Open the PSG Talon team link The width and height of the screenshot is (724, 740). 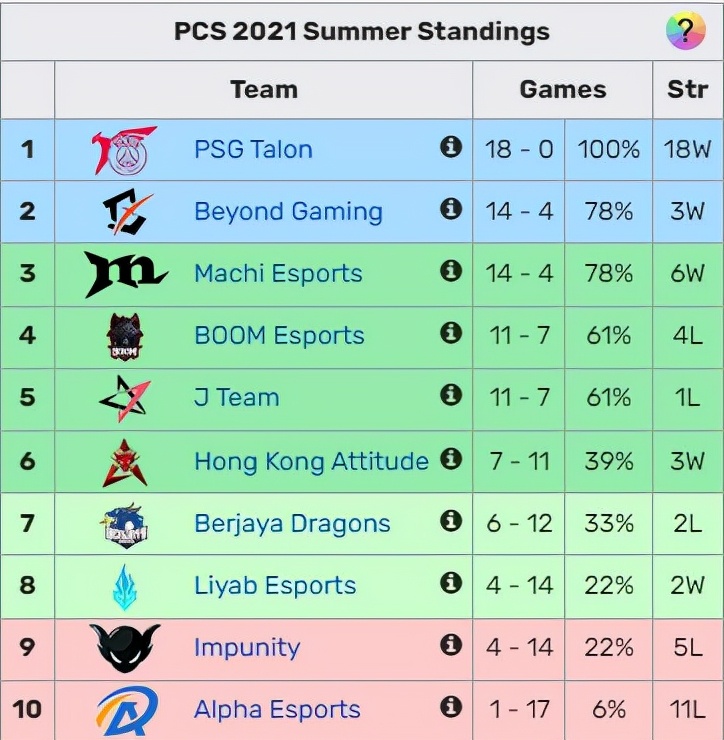pos(253,150)
